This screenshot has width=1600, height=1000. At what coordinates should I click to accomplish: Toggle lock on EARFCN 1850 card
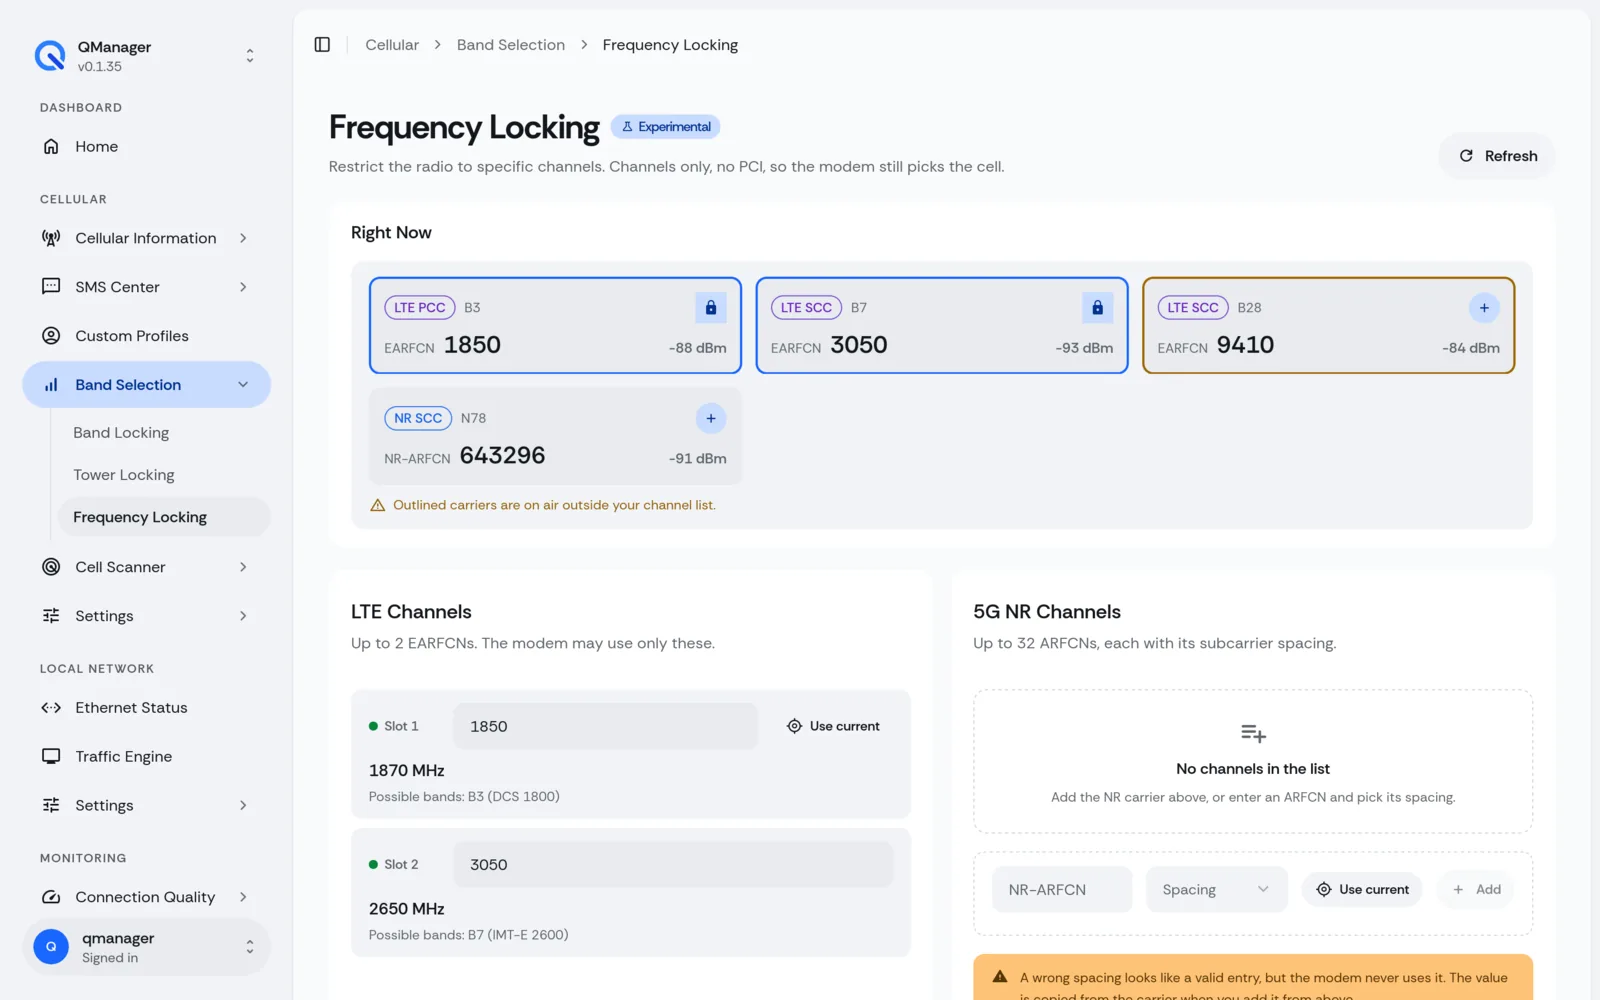[711, 308]
